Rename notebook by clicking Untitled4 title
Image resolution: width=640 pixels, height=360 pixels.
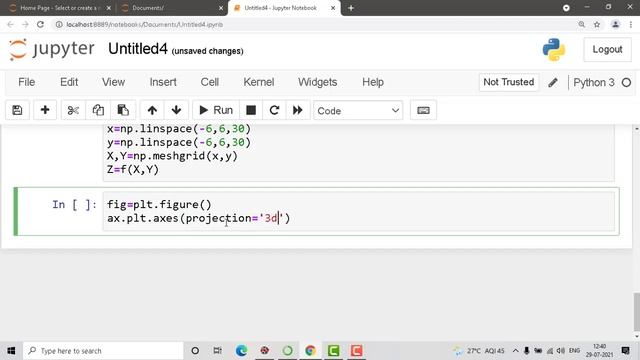pos(138,49)
